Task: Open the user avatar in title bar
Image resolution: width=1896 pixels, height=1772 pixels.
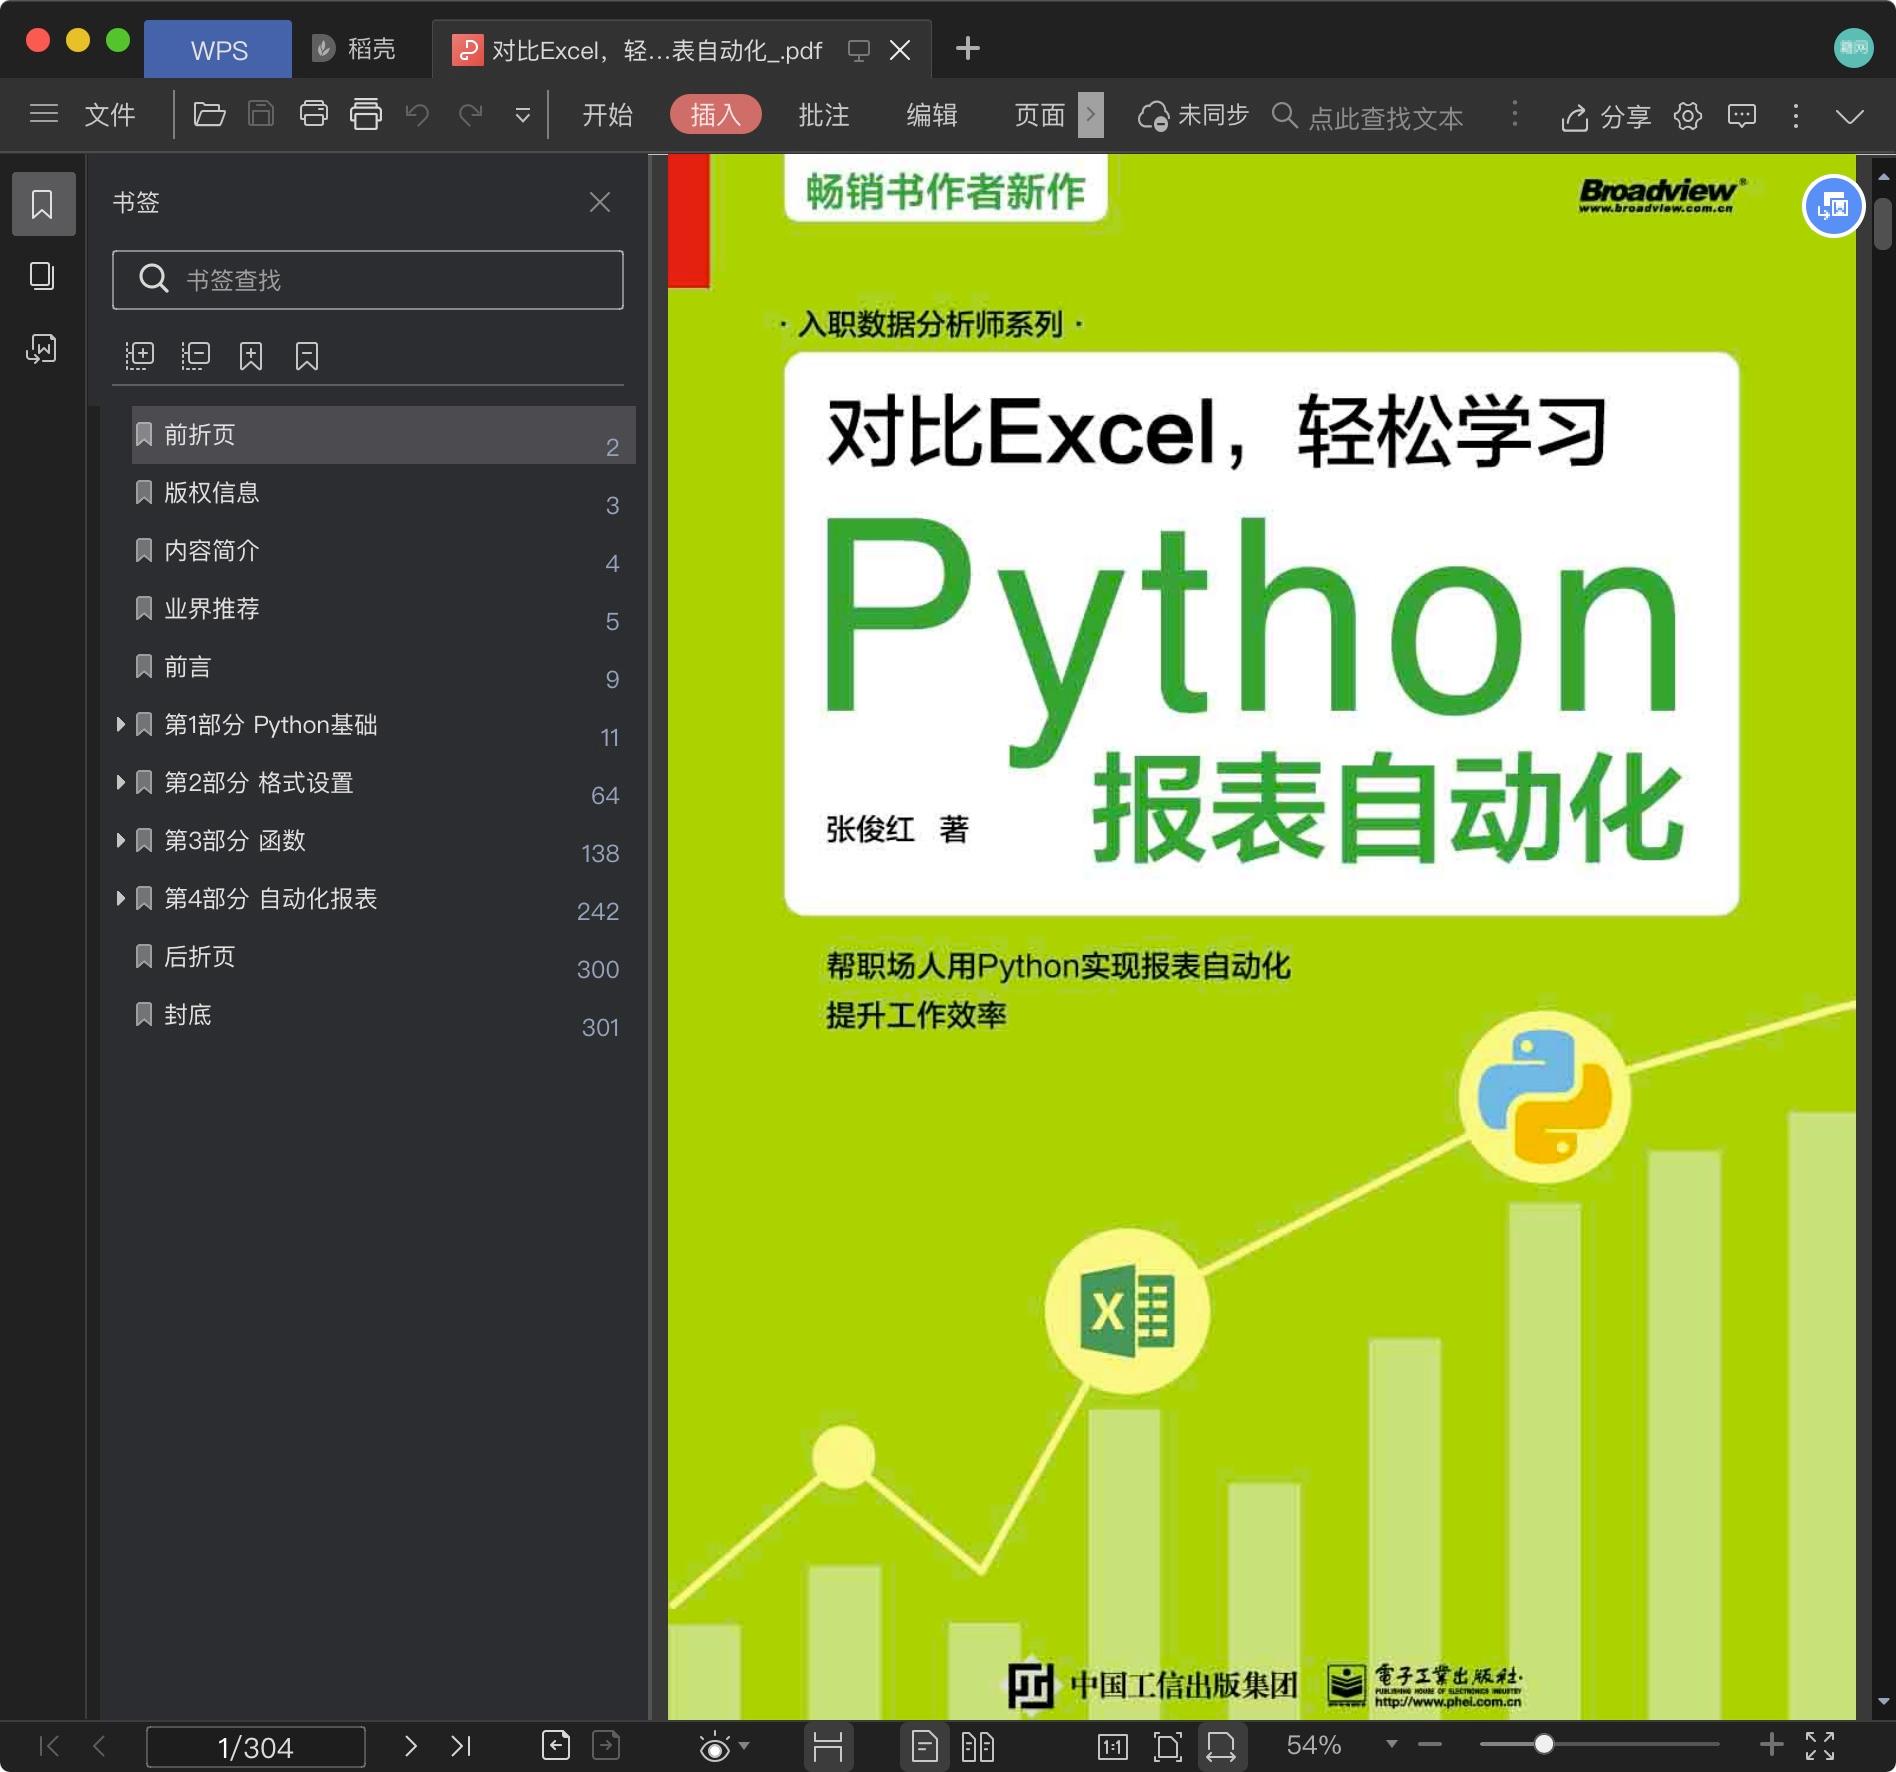Action: pyautogui.click(x=1853, y=47)
